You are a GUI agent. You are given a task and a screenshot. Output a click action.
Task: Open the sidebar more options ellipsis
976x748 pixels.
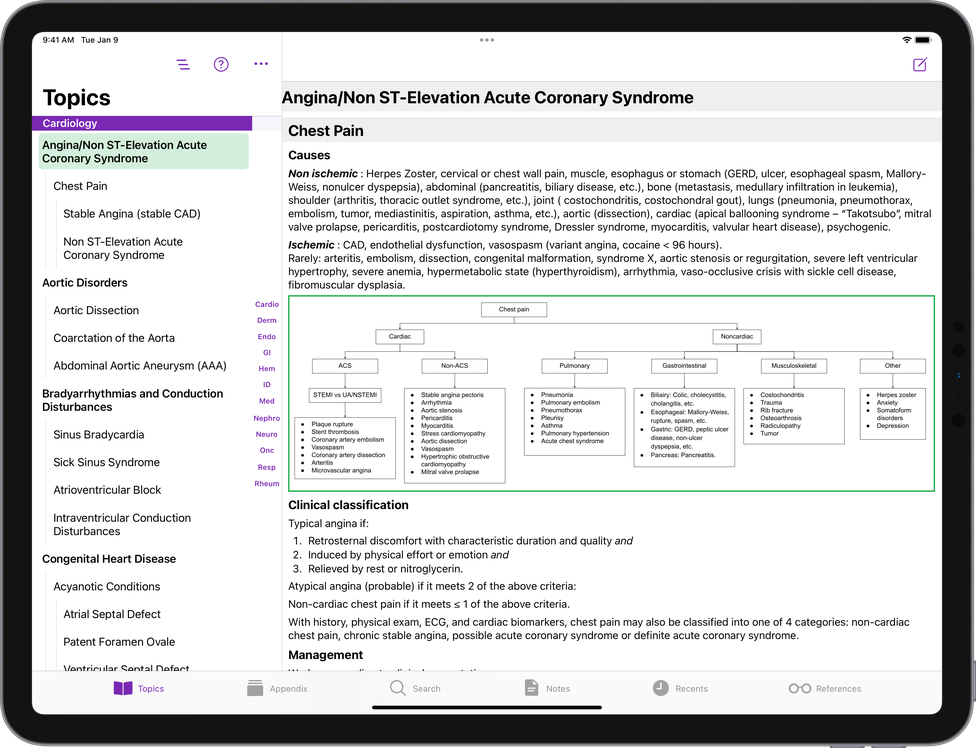[x=261, y=63]
